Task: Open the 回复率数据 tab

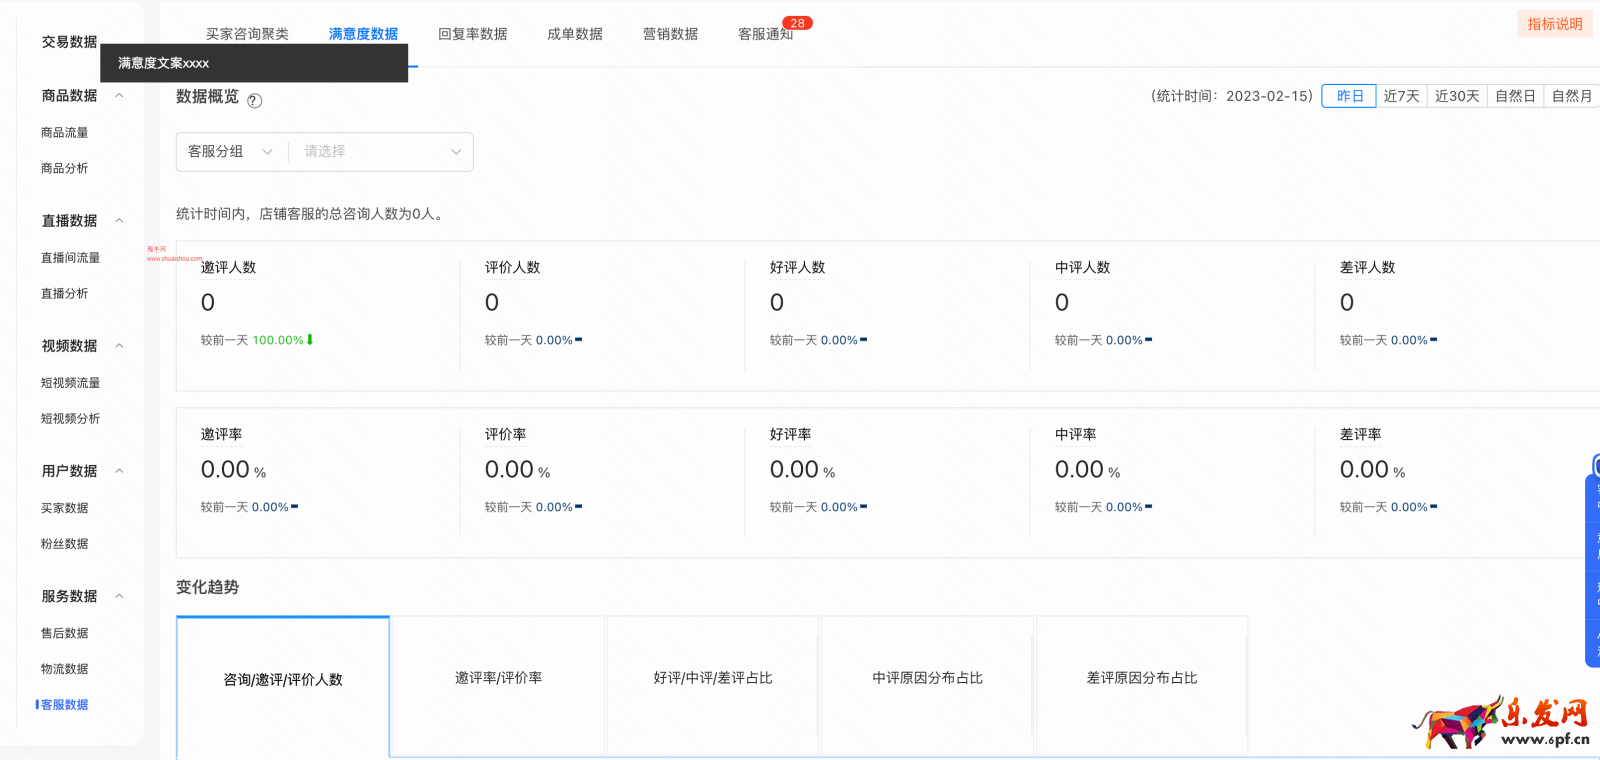Action: point(472,34)
